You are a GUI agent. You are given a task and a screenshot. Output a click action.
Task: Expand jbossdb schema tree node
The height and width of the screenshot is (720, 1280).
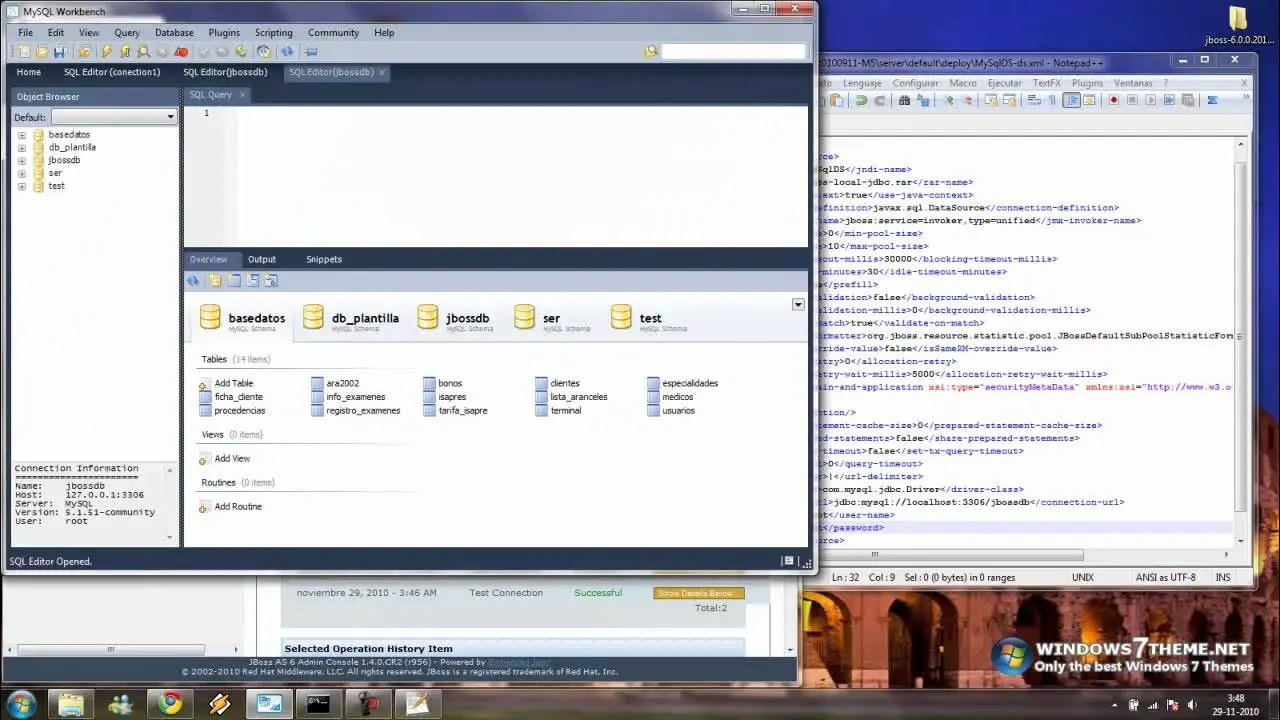tap(22, 161)
